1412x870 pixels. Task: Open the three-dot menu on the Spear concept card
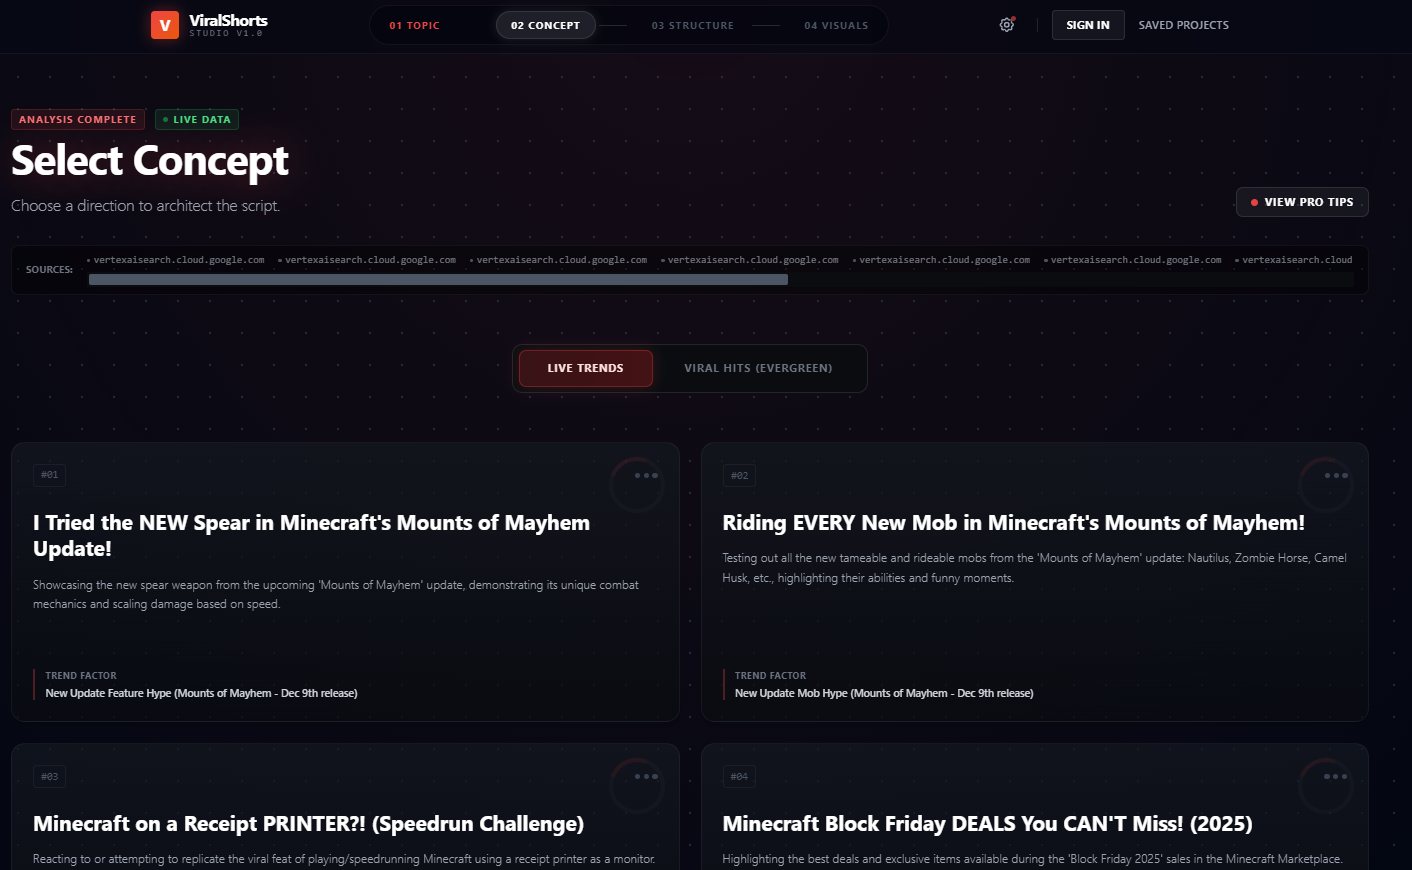646,476
